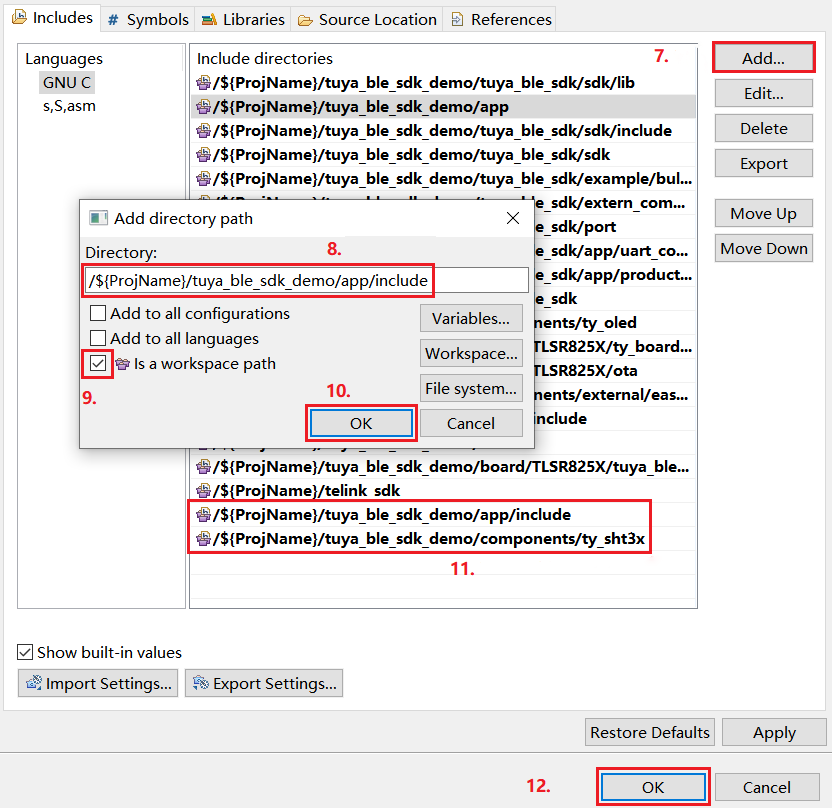This screenshot has height=808, width=832.
Task: Cancel the Add directory path dialog
Action: [471, 423]
